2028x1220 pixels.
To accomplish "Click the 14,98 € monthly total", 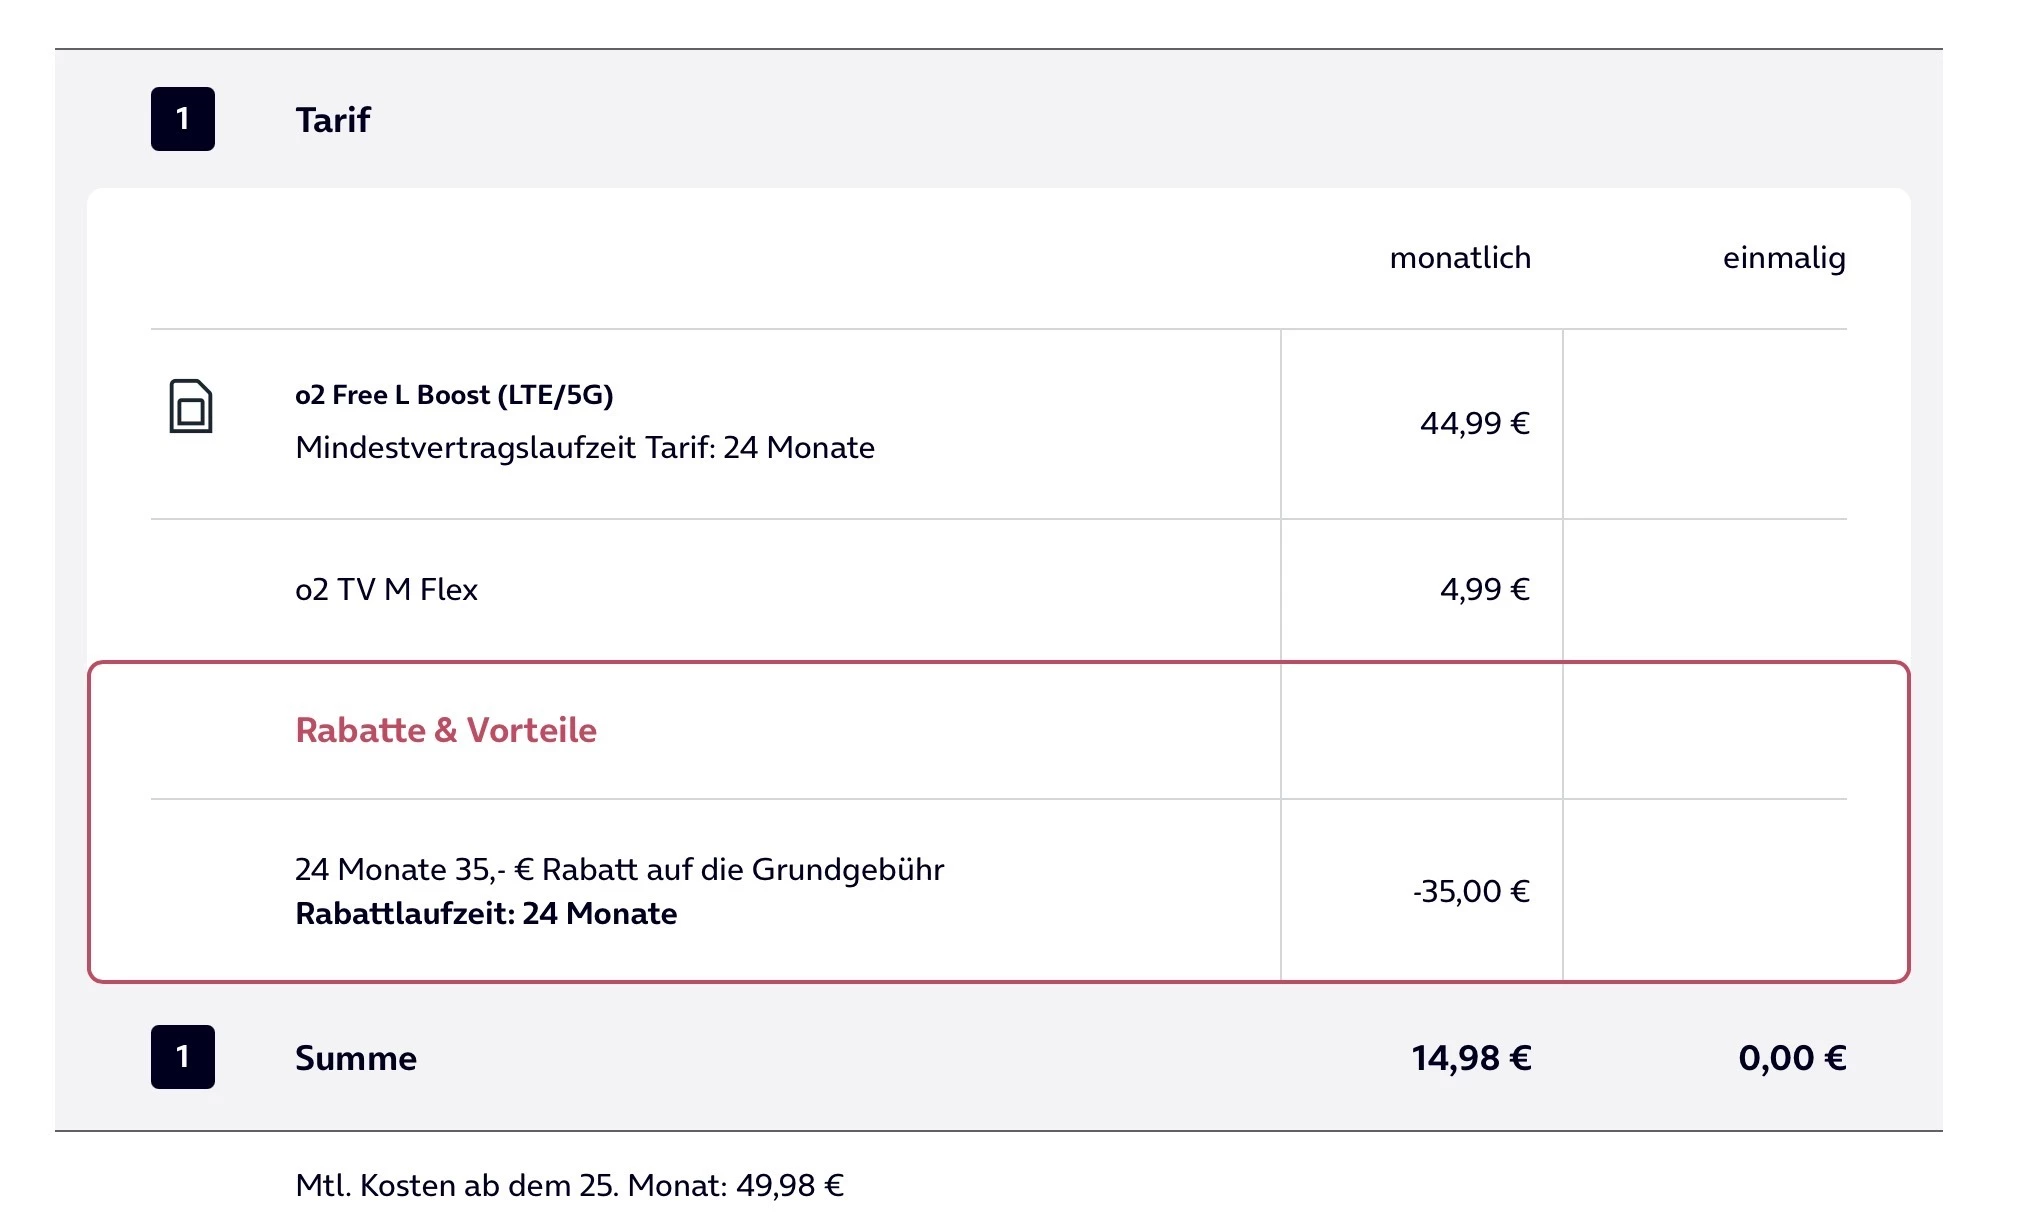I will coord(1471,1058).
